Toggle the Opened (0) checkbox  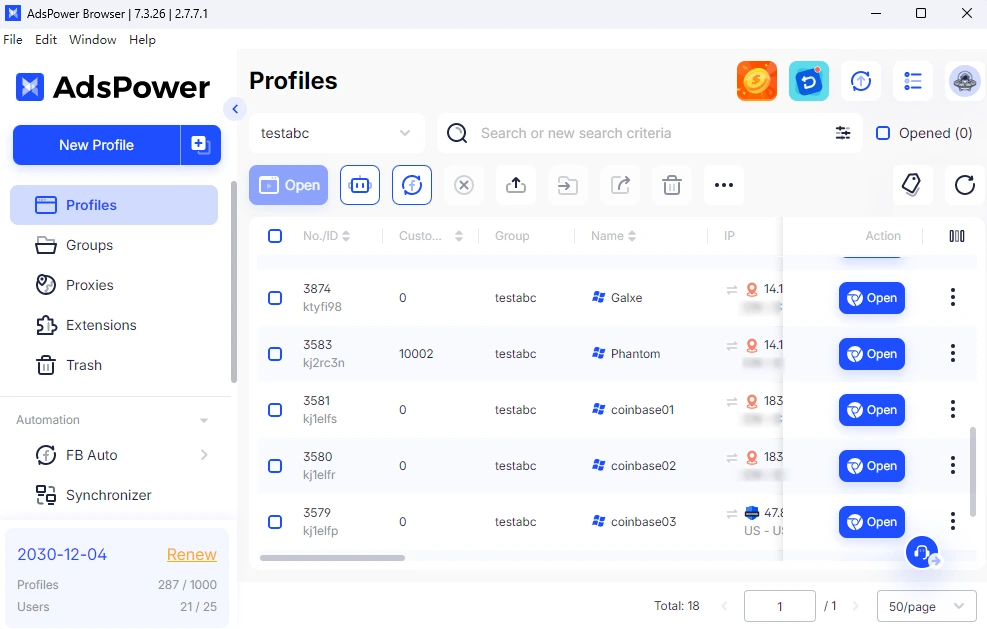coord(883,133)
